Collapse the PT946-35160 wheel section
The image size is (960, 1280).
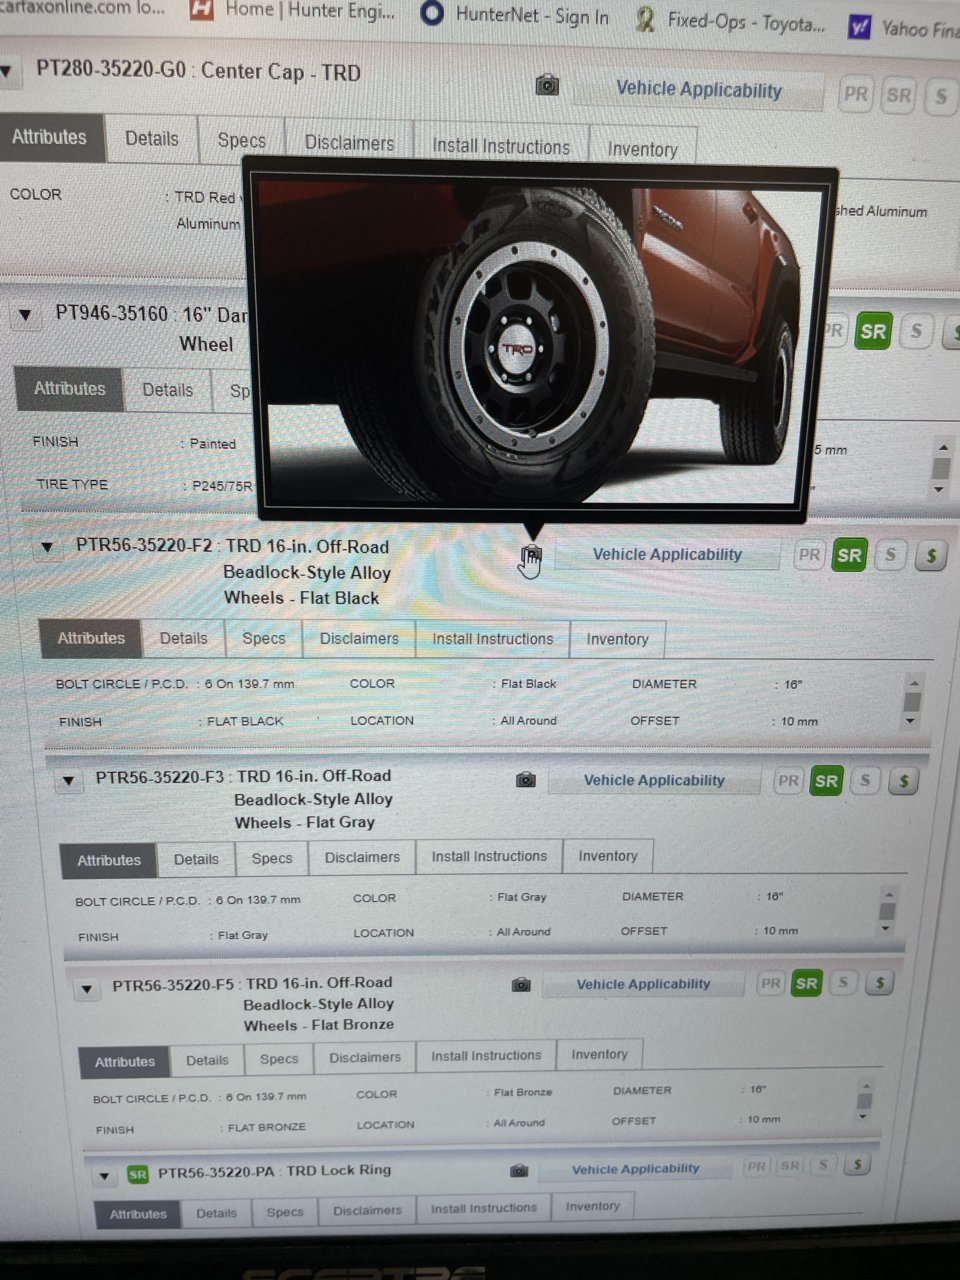click(x=26, y=315)
